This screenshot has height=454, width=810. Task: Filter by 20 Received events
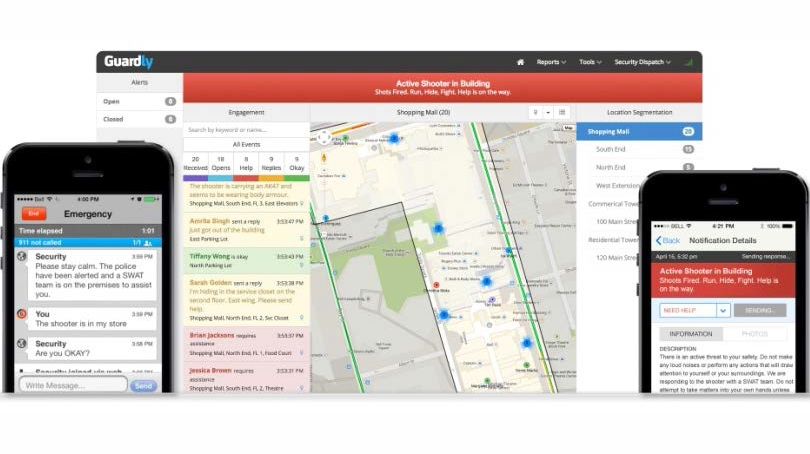point(196,163)
